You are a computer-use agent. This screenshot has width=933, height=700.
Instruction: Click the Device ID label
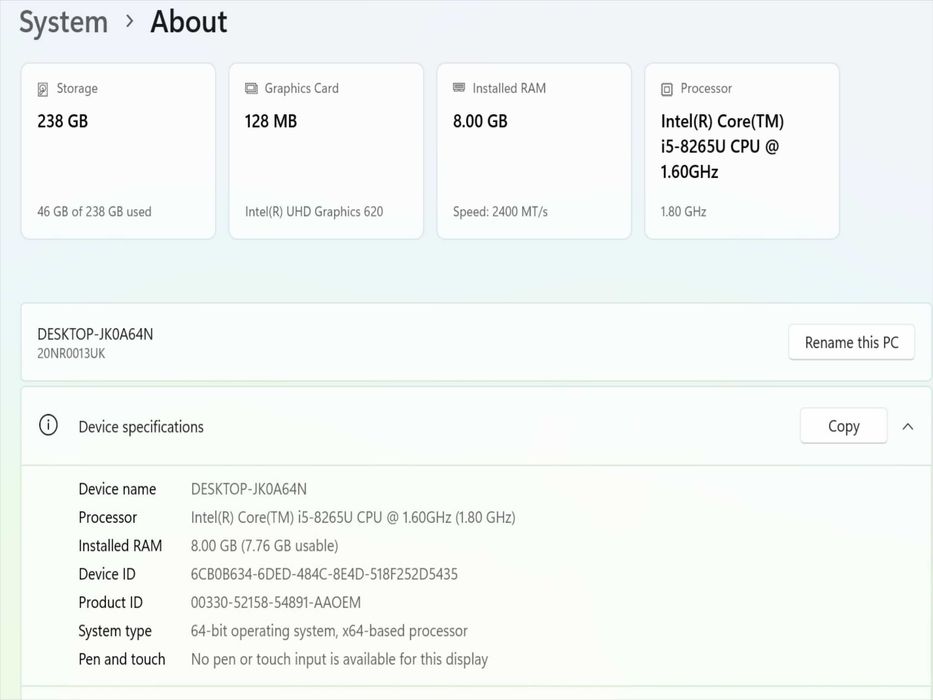pyautogui.click(x=107, y=574)
